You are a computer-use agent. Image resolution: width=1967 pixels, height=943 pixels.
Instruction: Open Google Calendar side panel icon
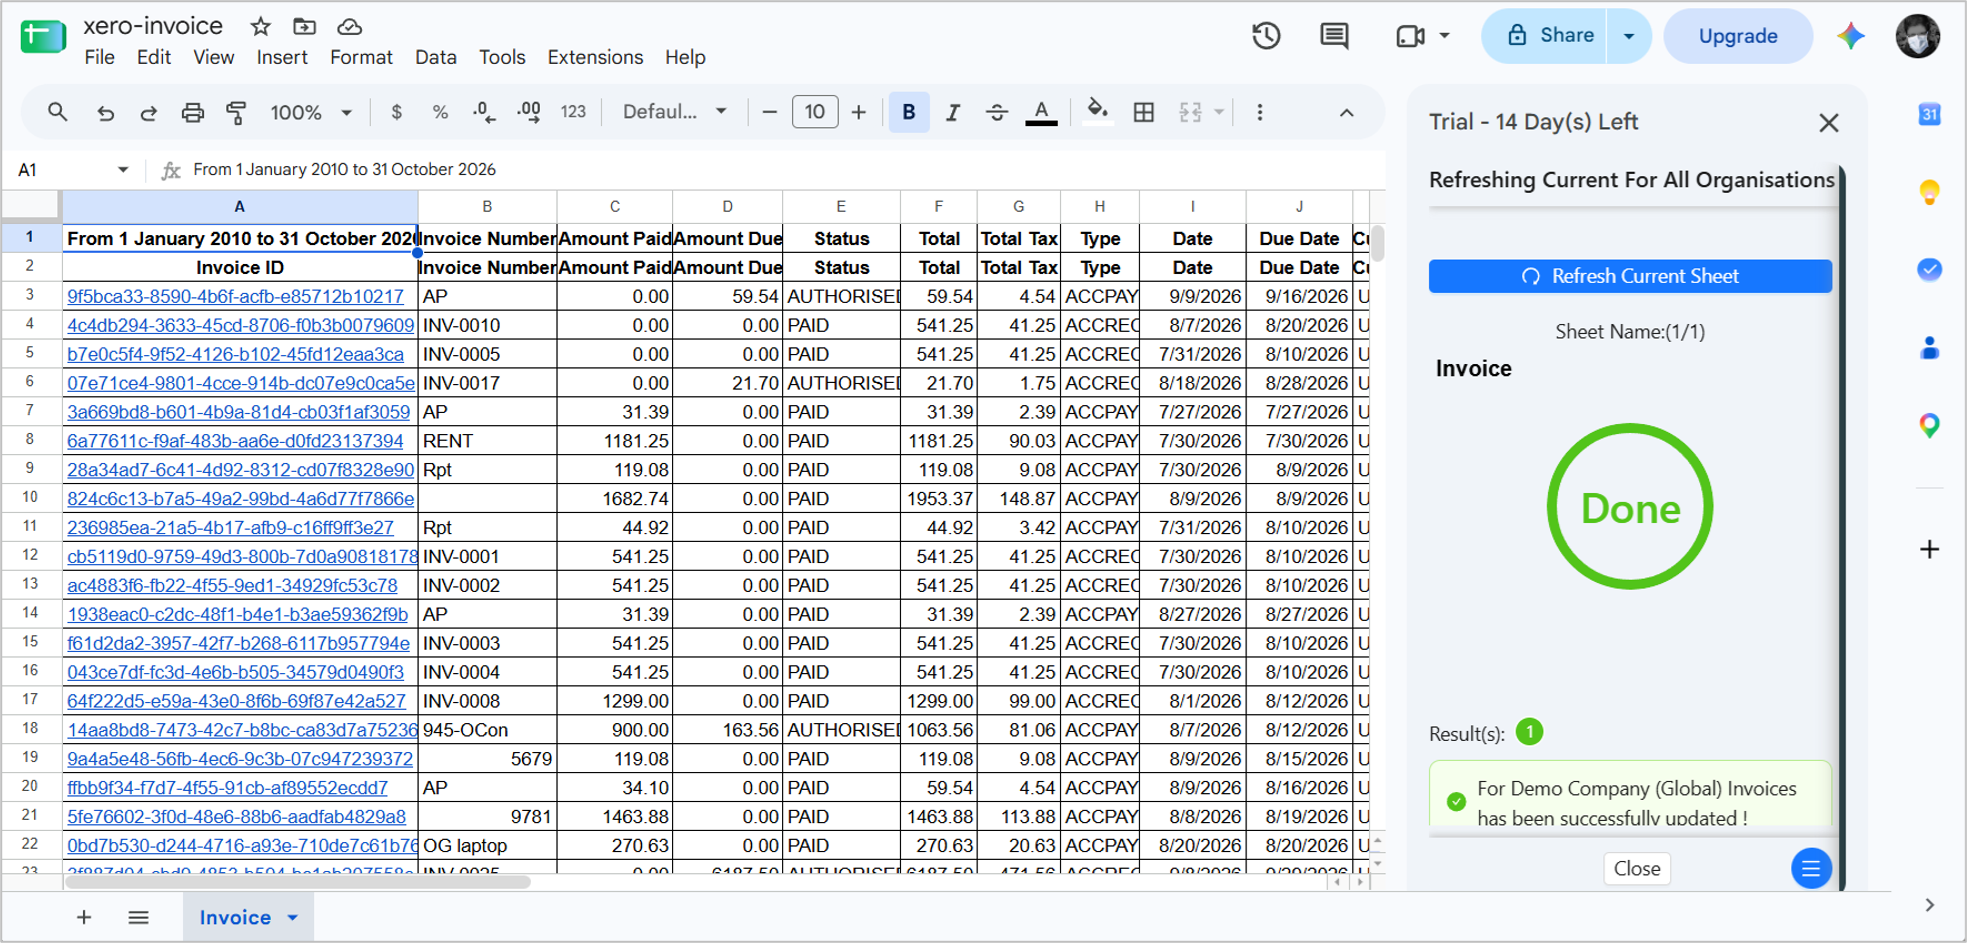tap(1929, 114)
